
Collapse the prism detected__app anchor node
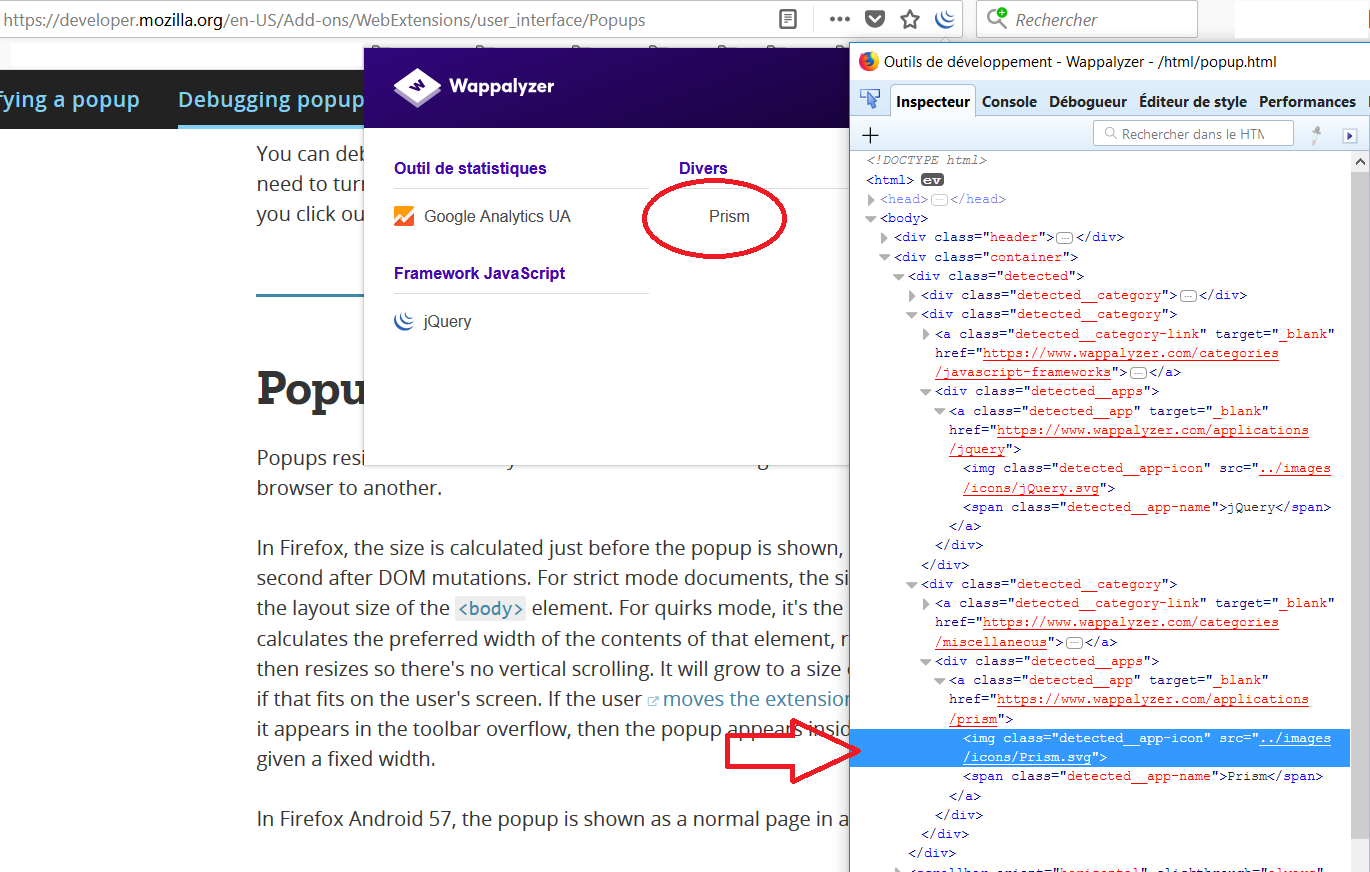tap(939, 680)
